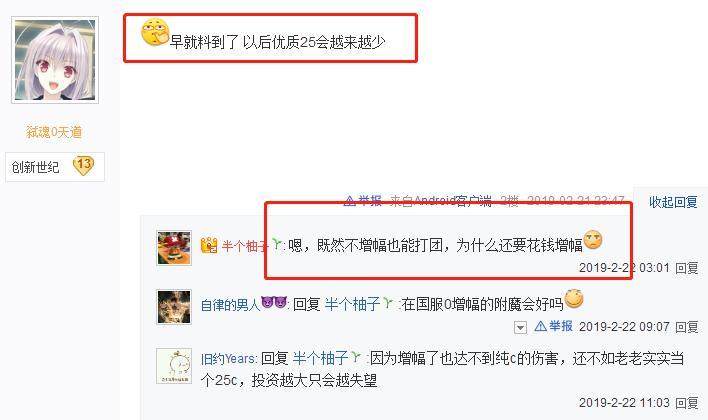Visit 自律的男人's profile link

(230, 305)
